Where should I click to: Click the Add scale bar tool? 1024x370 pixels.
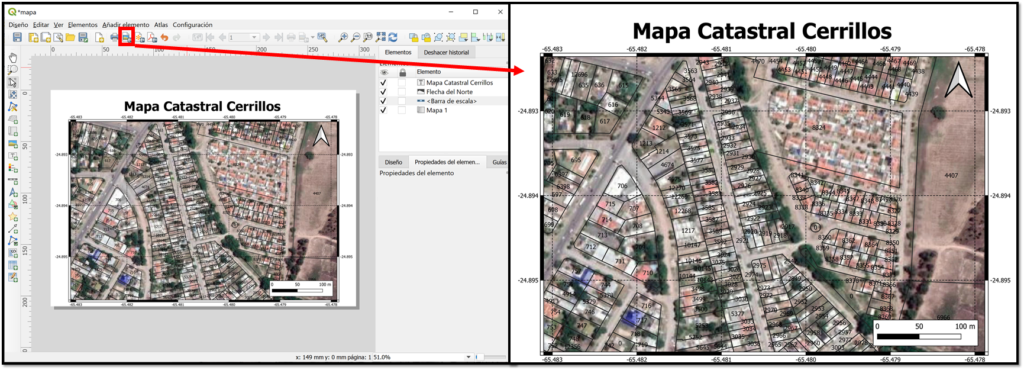click(12, 181)
